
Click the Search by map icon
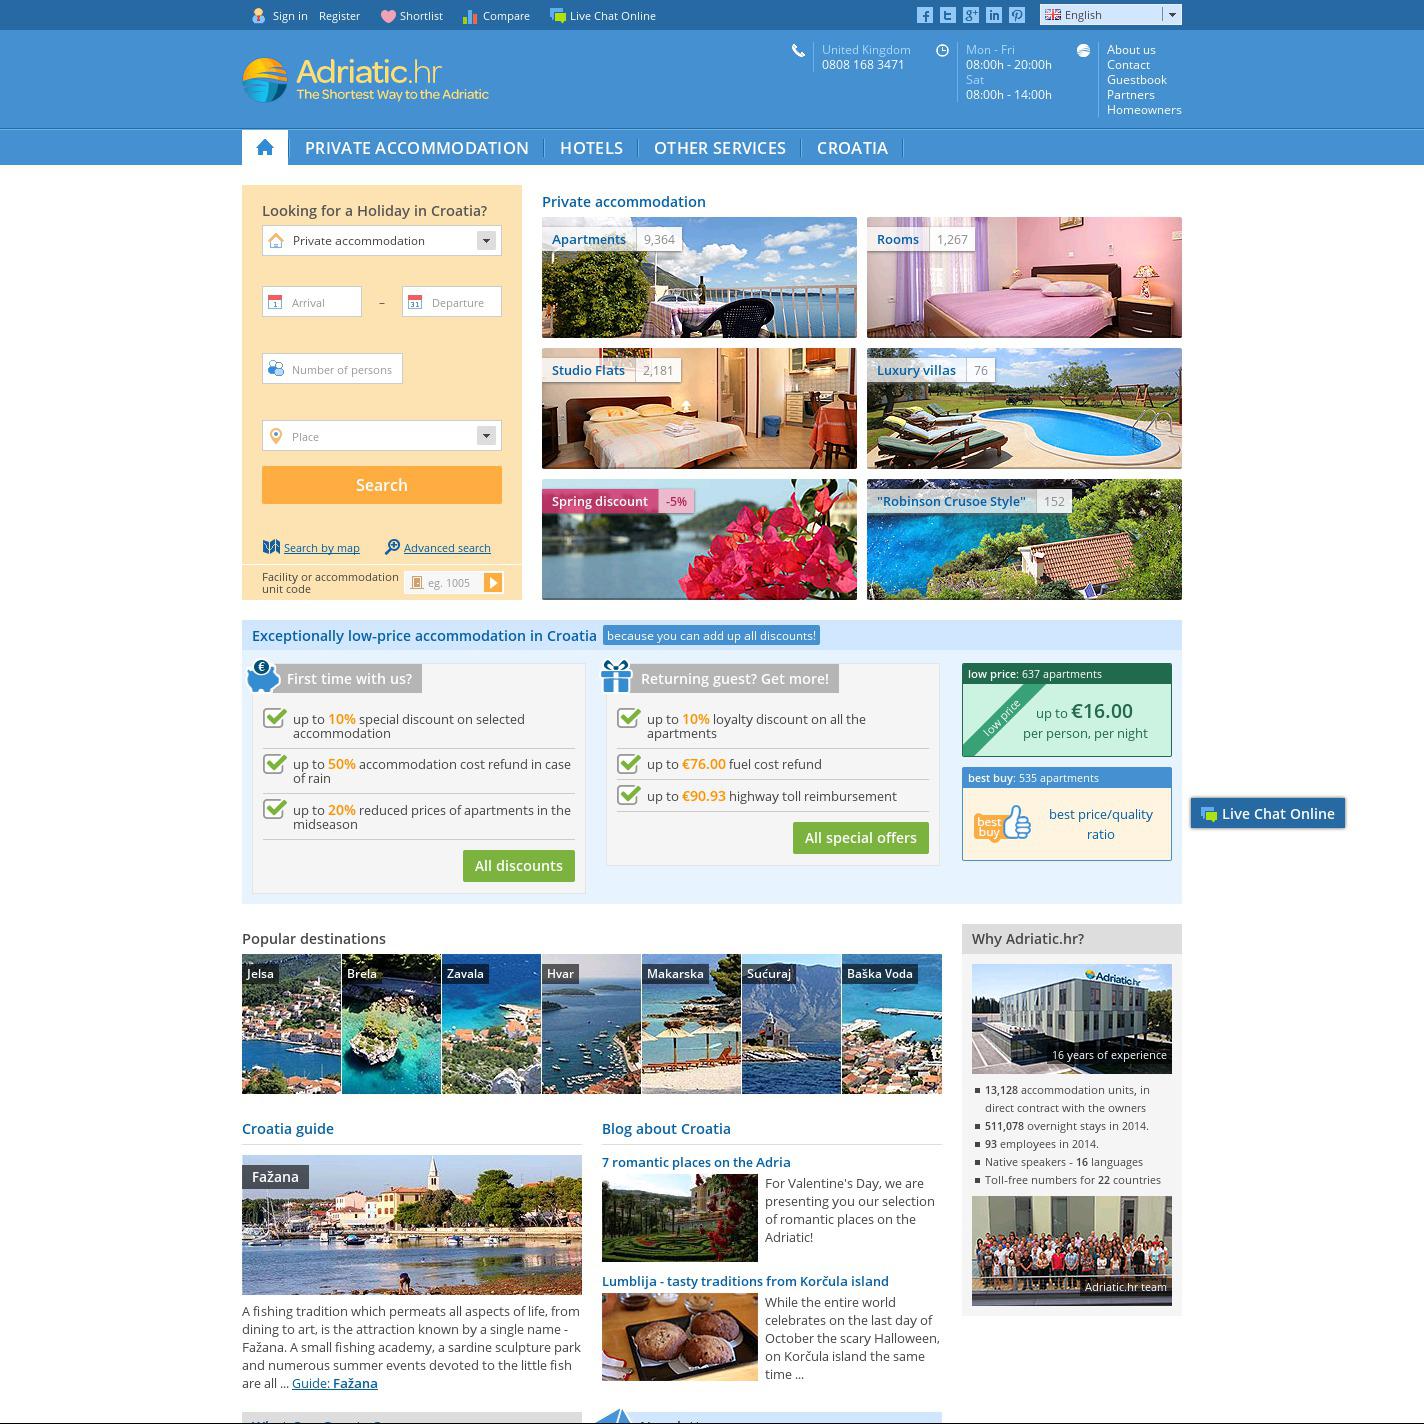click(x=271, y=547)
